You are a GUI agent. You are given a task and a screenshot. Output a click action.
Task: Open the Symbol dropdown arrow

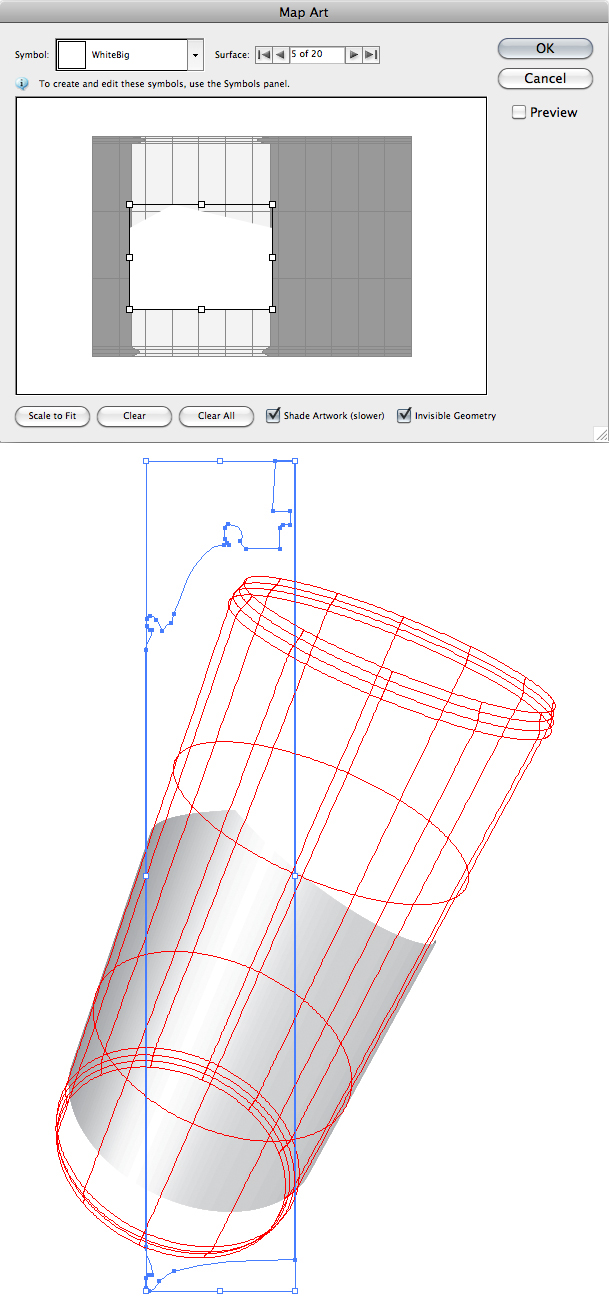point(196,55)
